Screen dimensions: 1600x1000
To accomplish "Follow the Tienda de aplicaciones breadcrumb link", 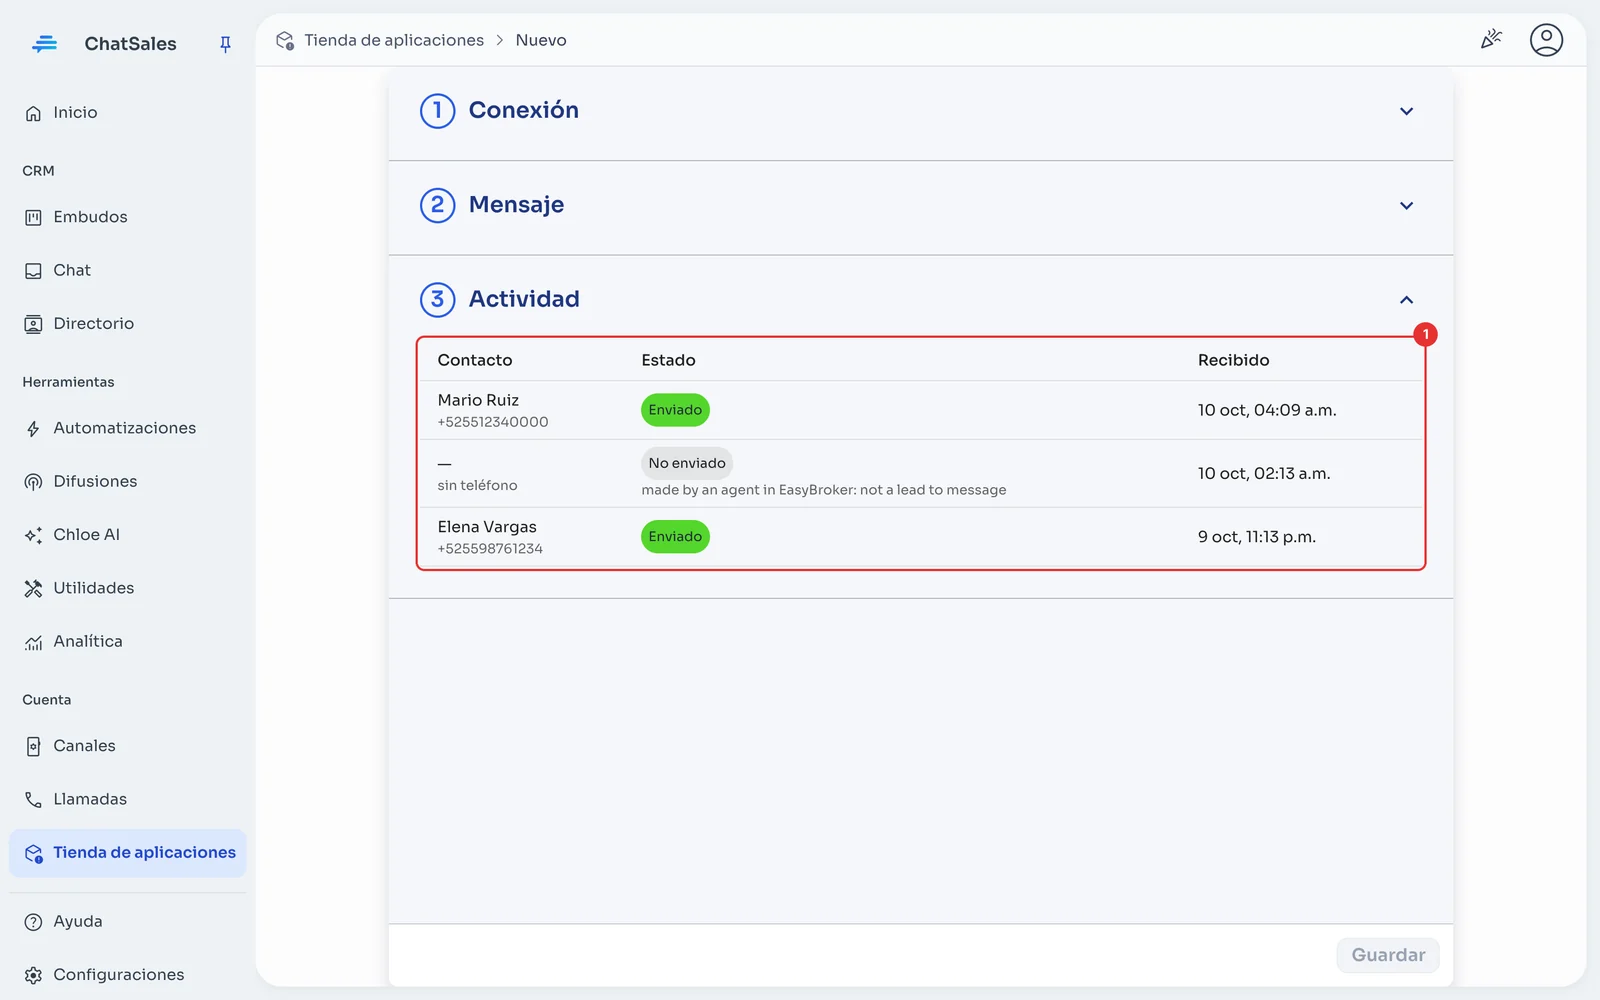I will (394, 40).
